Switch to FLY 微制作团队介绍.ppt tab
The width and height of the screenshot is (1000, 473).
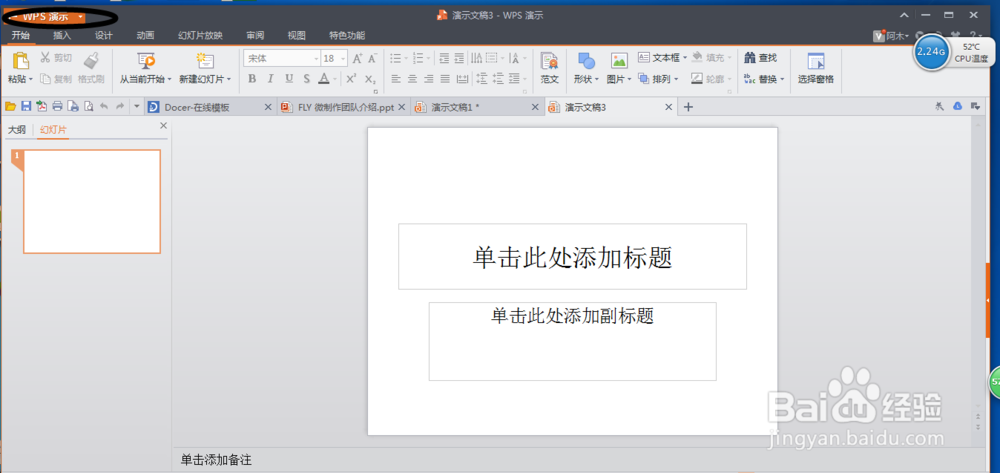coord(343,107)
